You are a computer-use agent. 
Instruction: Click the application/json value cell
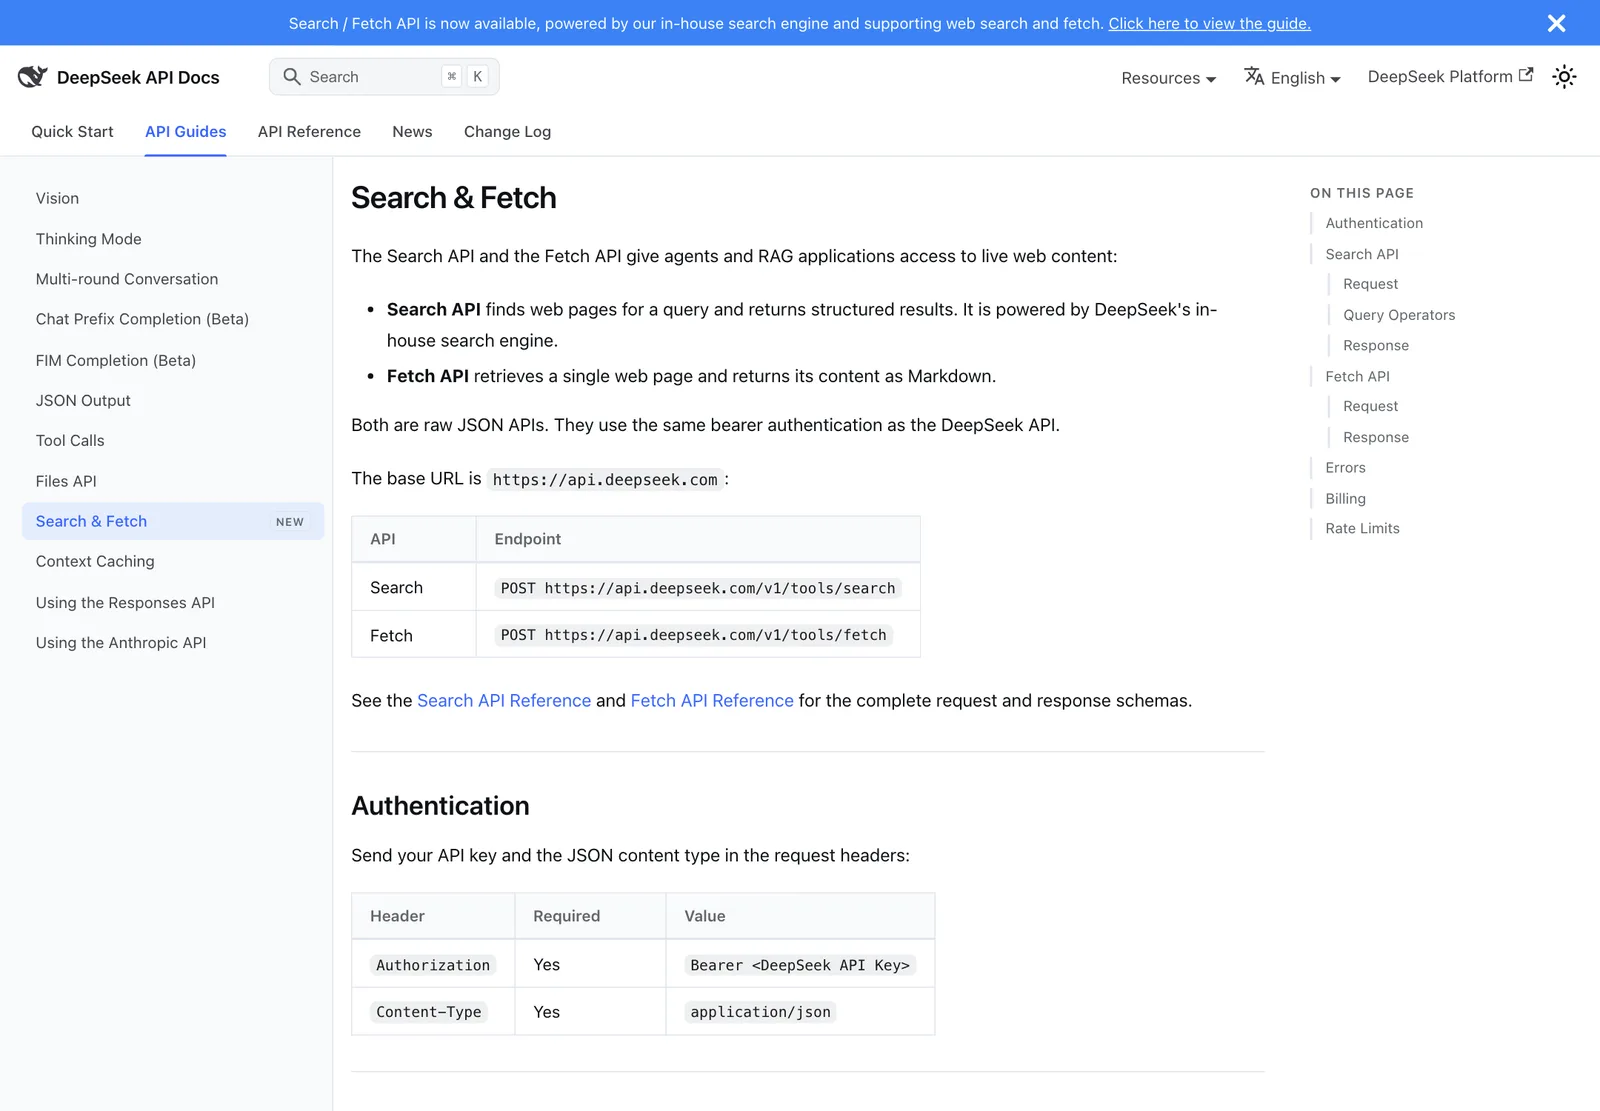(760, 1012)
